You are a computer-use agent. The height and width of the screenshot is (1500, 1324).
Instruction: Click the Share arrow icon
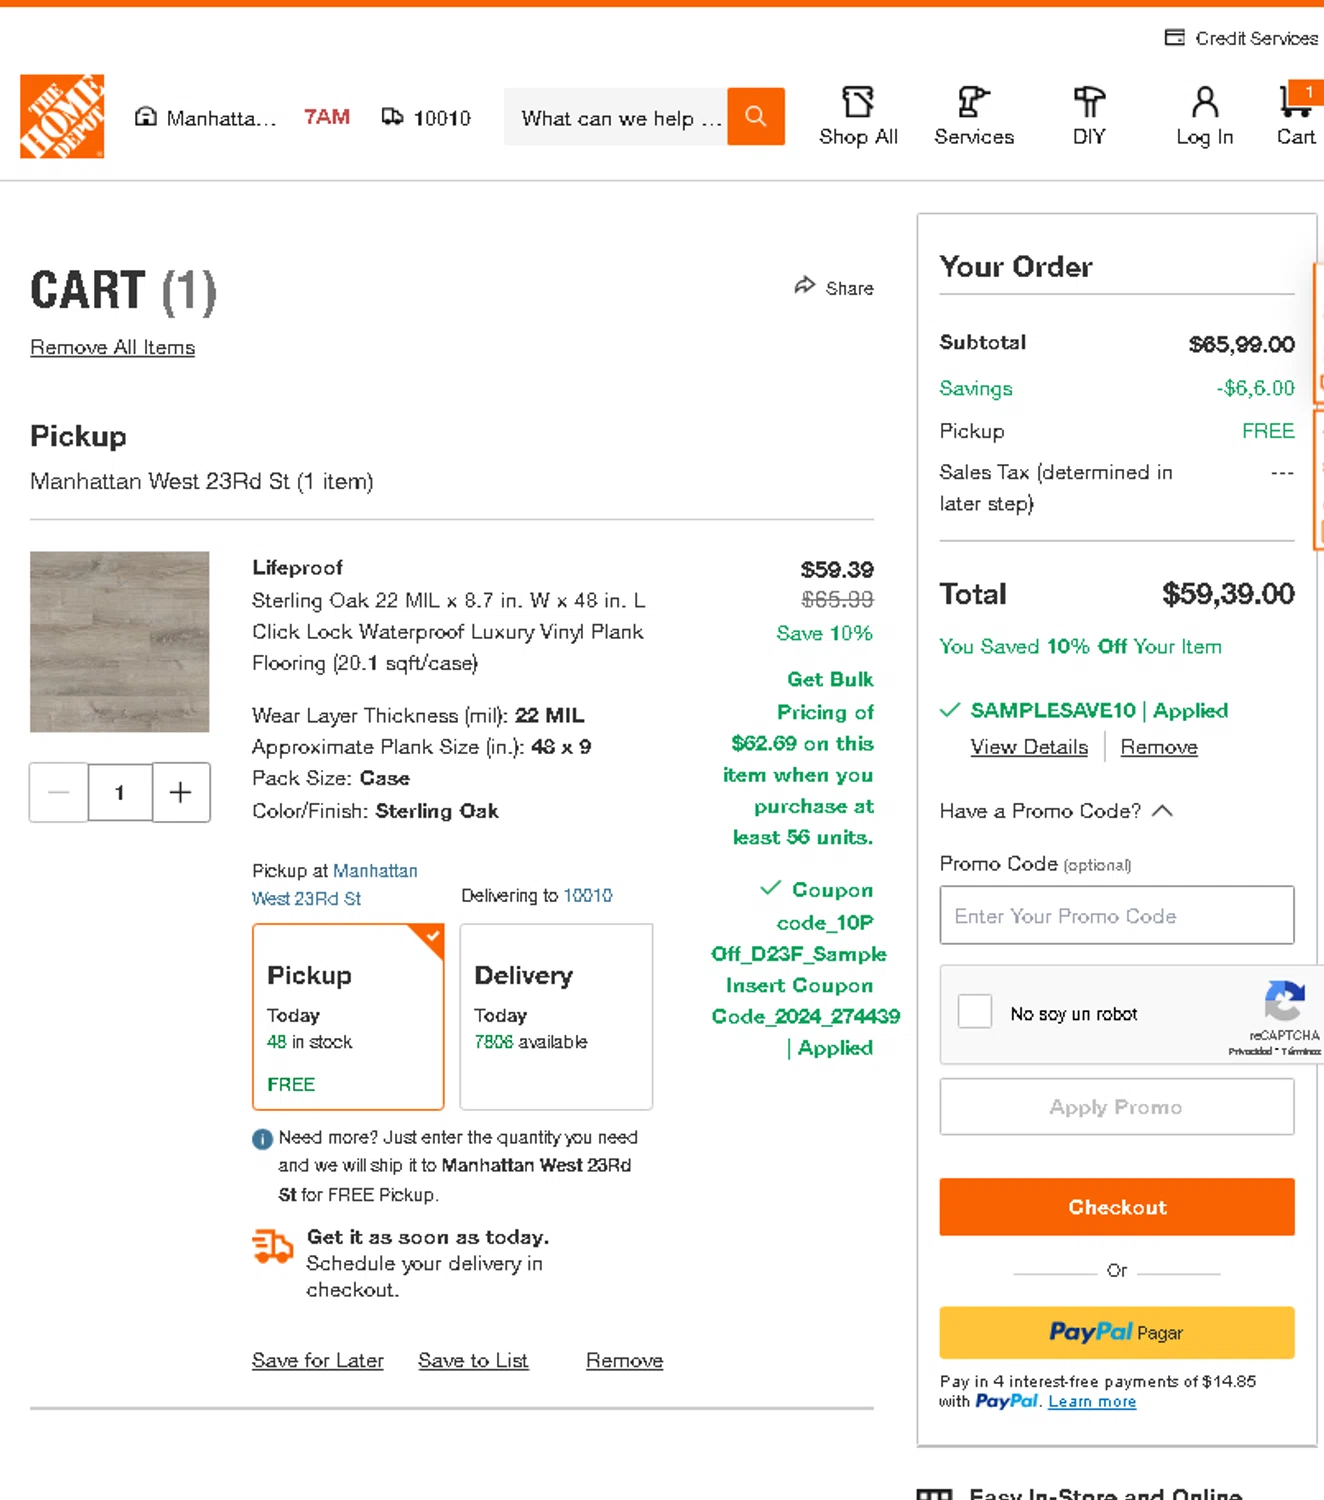(x=805, y=286)
